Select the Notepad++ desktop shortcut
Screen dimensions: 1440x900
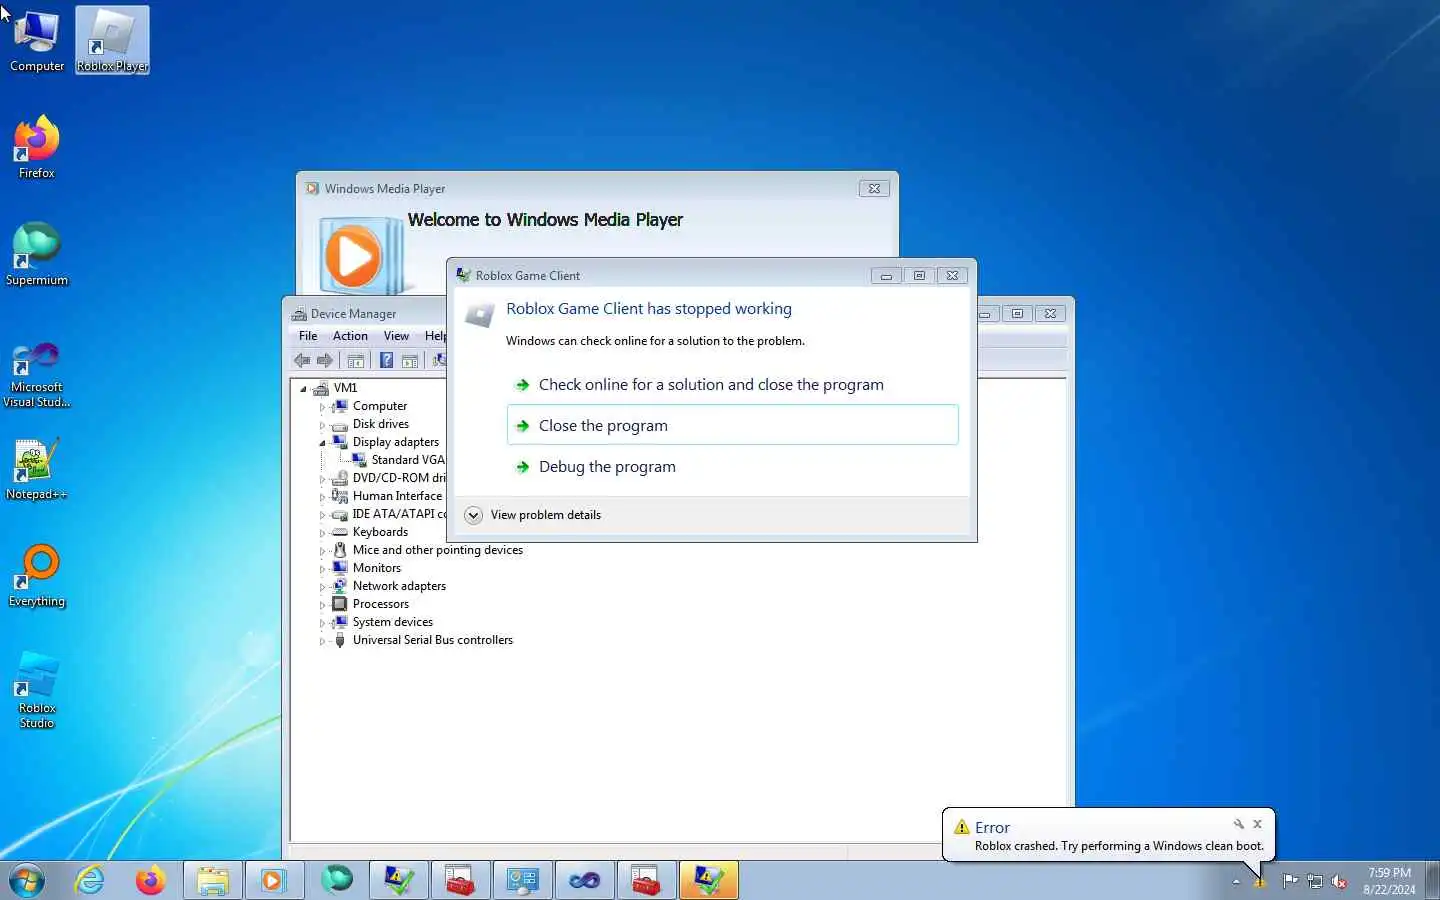(x=37, y=468)
